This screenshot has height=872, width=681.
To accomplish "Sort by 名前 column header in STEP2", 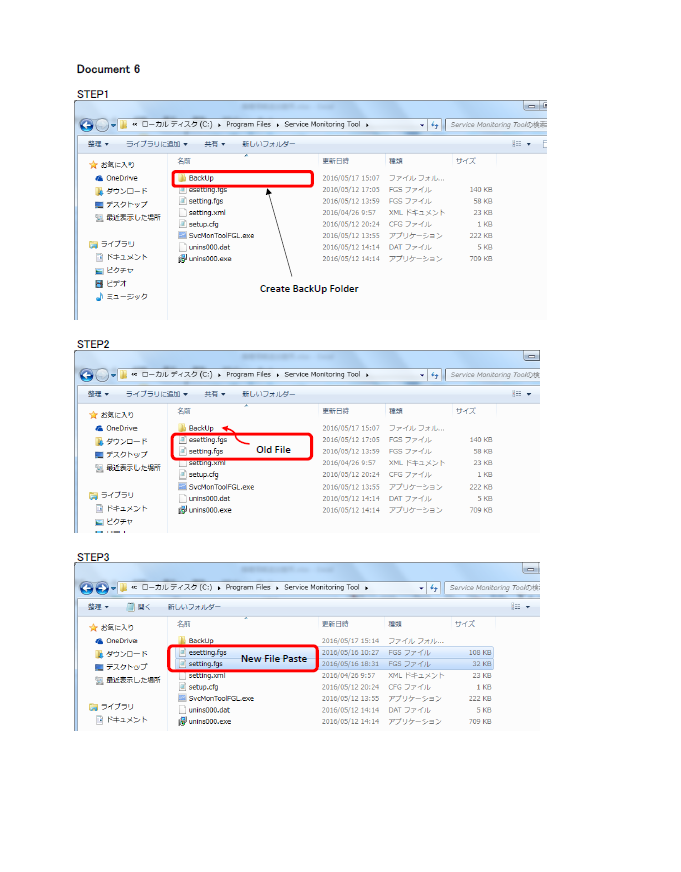I will click(x=184, y=411).
